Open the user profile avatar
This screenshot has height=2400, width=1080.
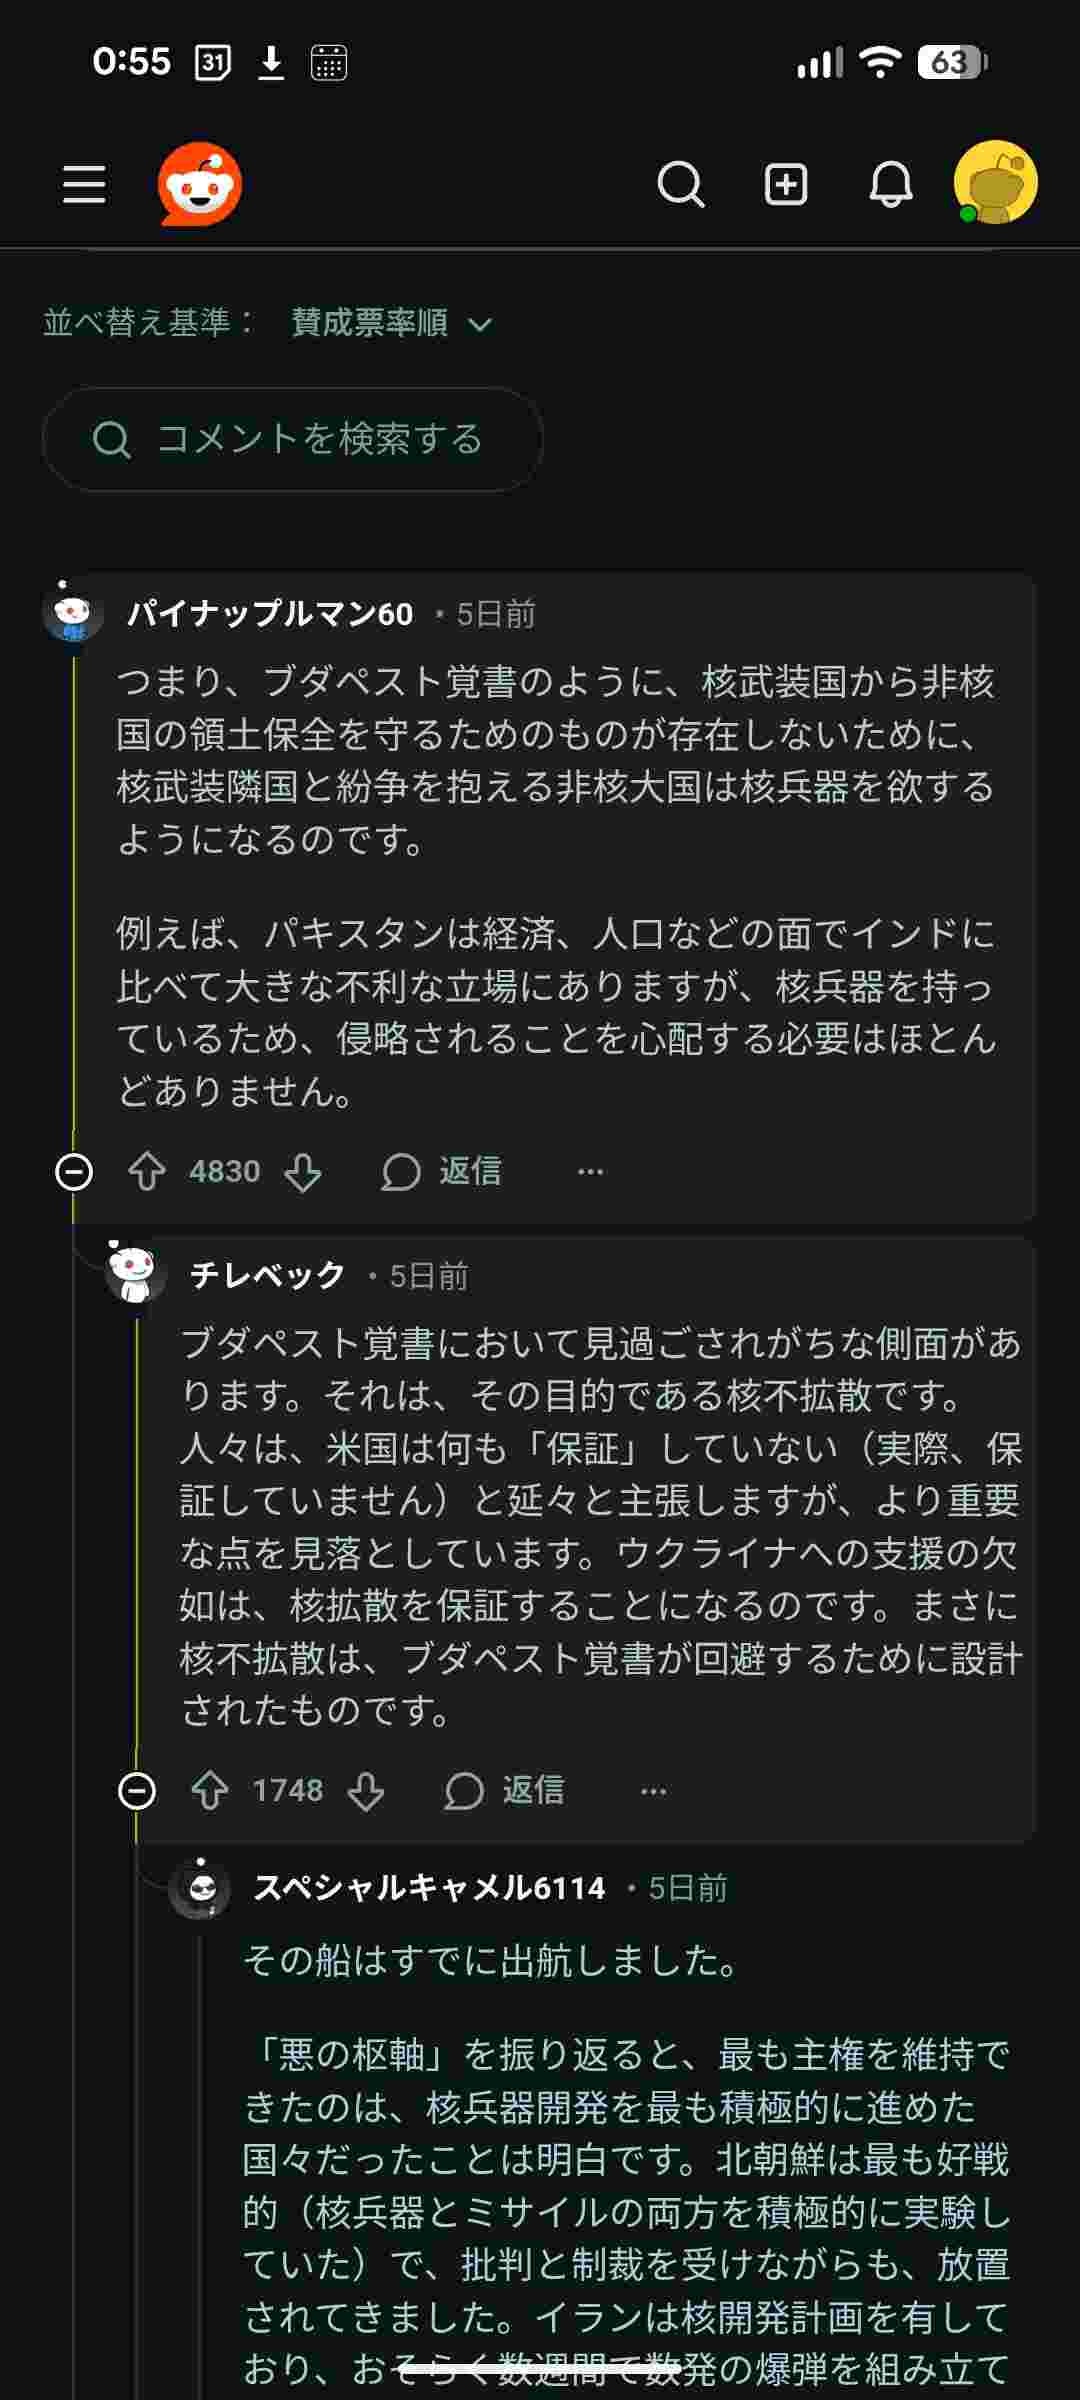pos(995,183)
